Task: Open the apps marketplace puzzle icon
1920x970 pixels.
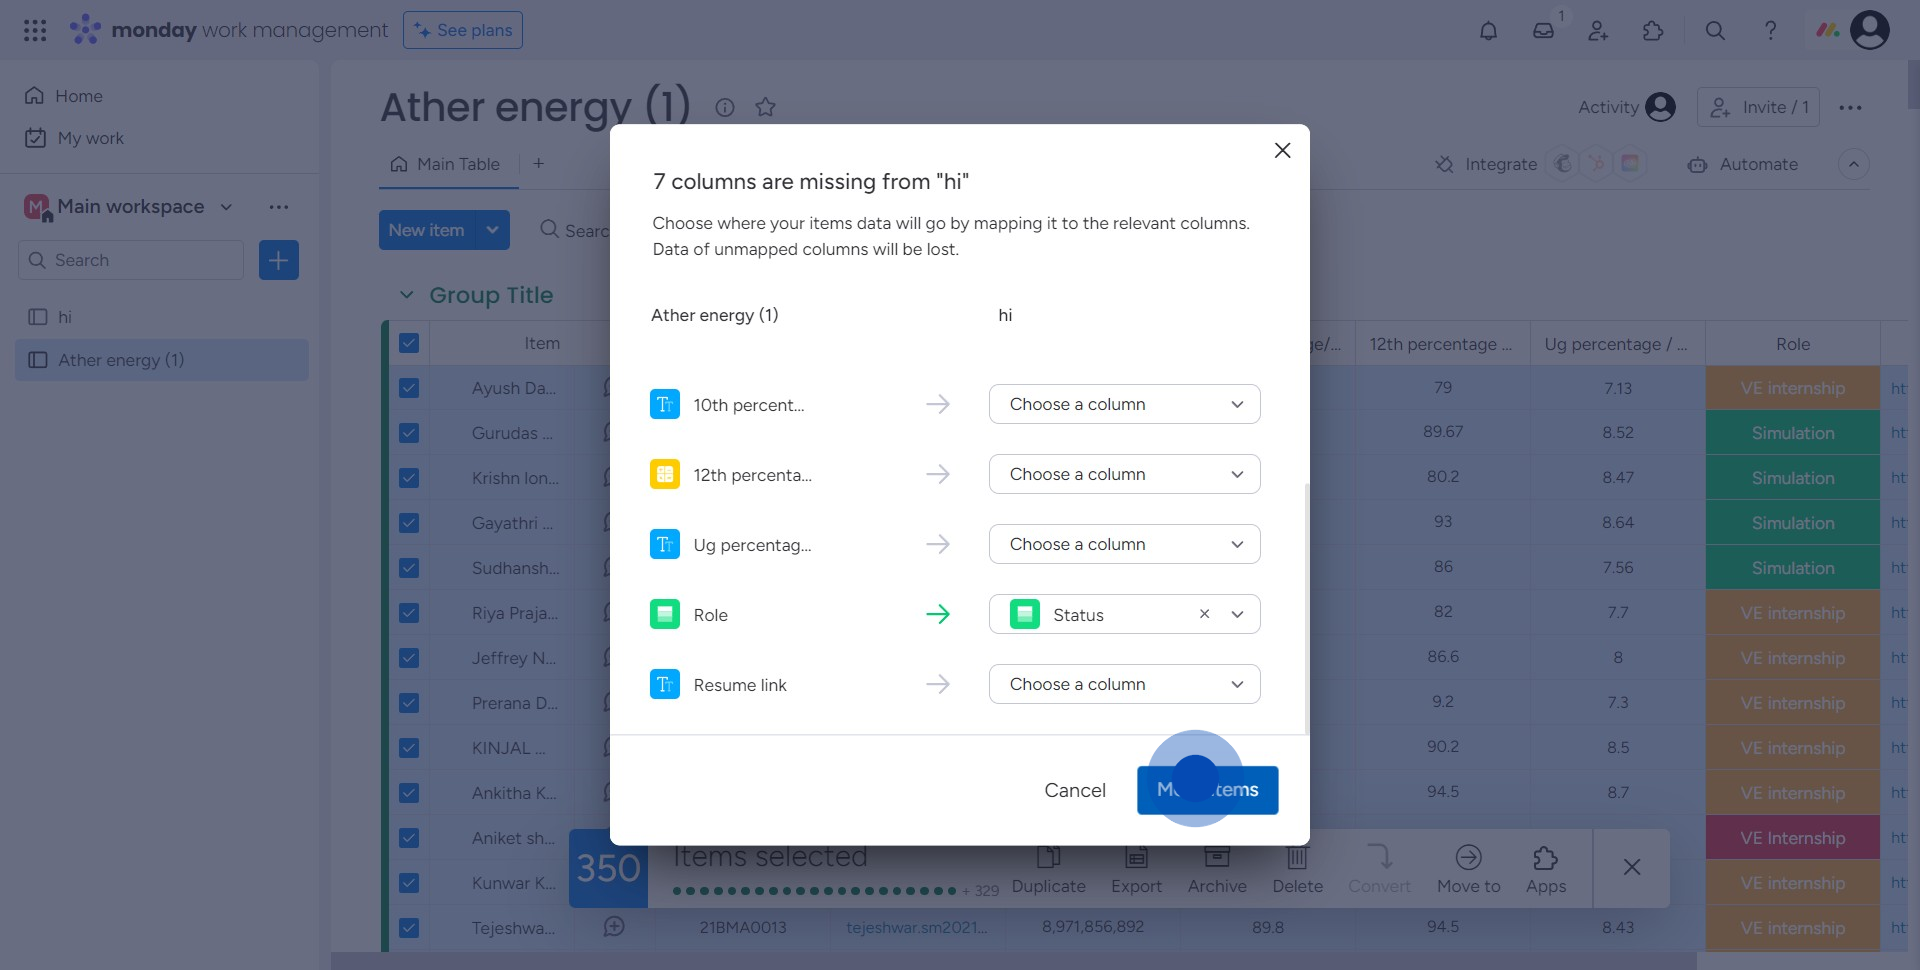Action: [1653, 31]
